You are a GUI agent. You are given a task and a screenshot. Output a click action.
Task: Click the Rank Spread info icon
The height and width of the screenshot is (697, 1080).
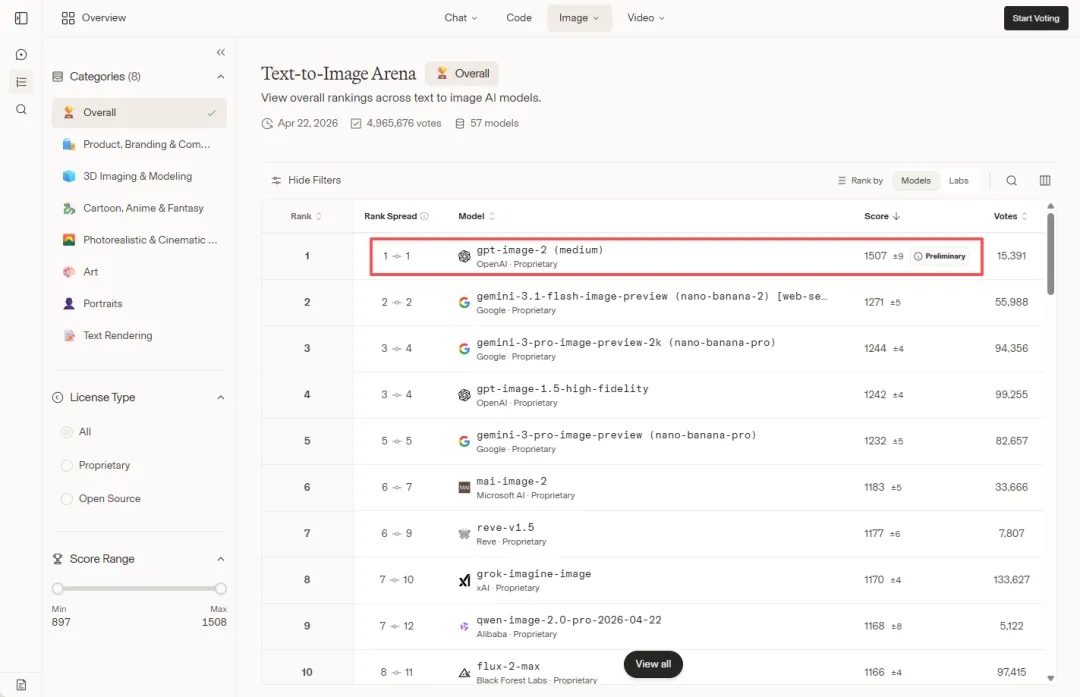pyautogui.click(x=424, y=216)
